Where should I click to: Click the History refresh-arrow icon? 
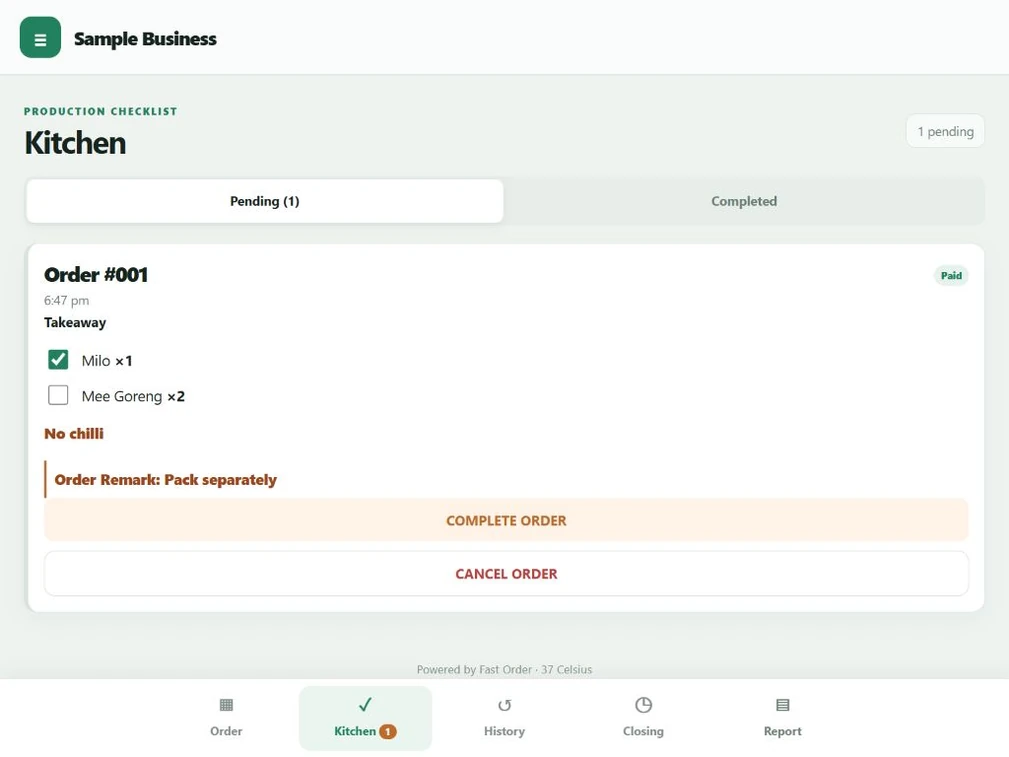pyautogui.click(x=504, y=706)
